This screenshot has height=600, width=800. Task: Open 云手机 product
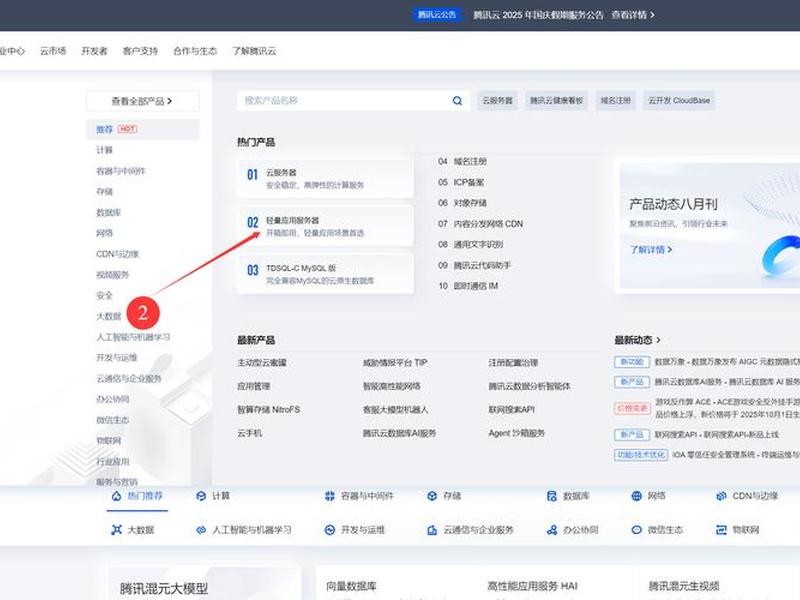[249, 433]
